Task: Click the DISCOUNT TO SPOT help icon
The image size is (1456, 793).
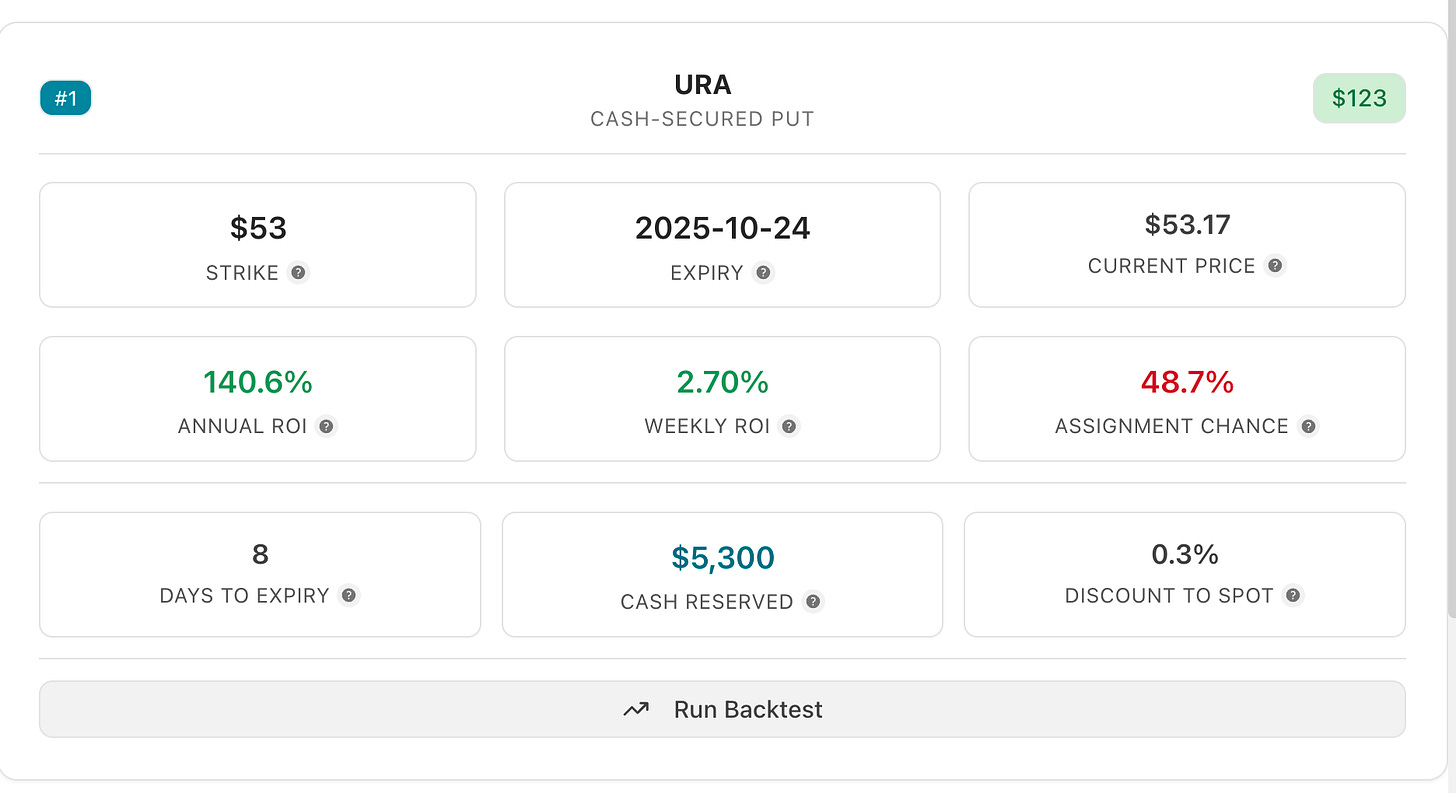Action: pyautogui.click(x=1293, y=596)
